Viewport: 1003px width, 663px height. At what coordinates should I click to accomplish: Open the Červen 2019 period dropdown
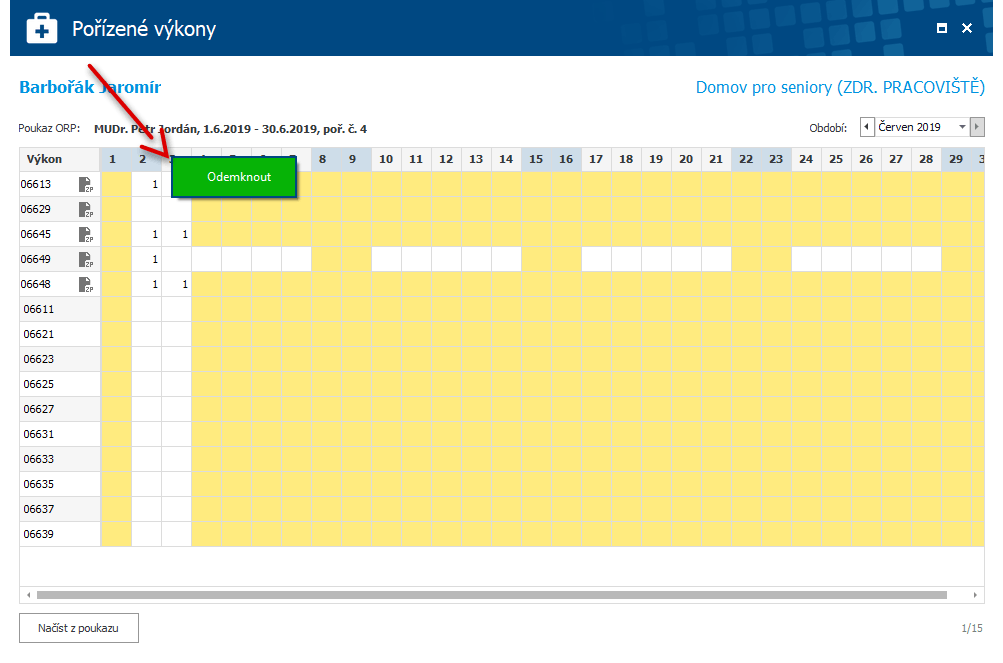(962, 127)
